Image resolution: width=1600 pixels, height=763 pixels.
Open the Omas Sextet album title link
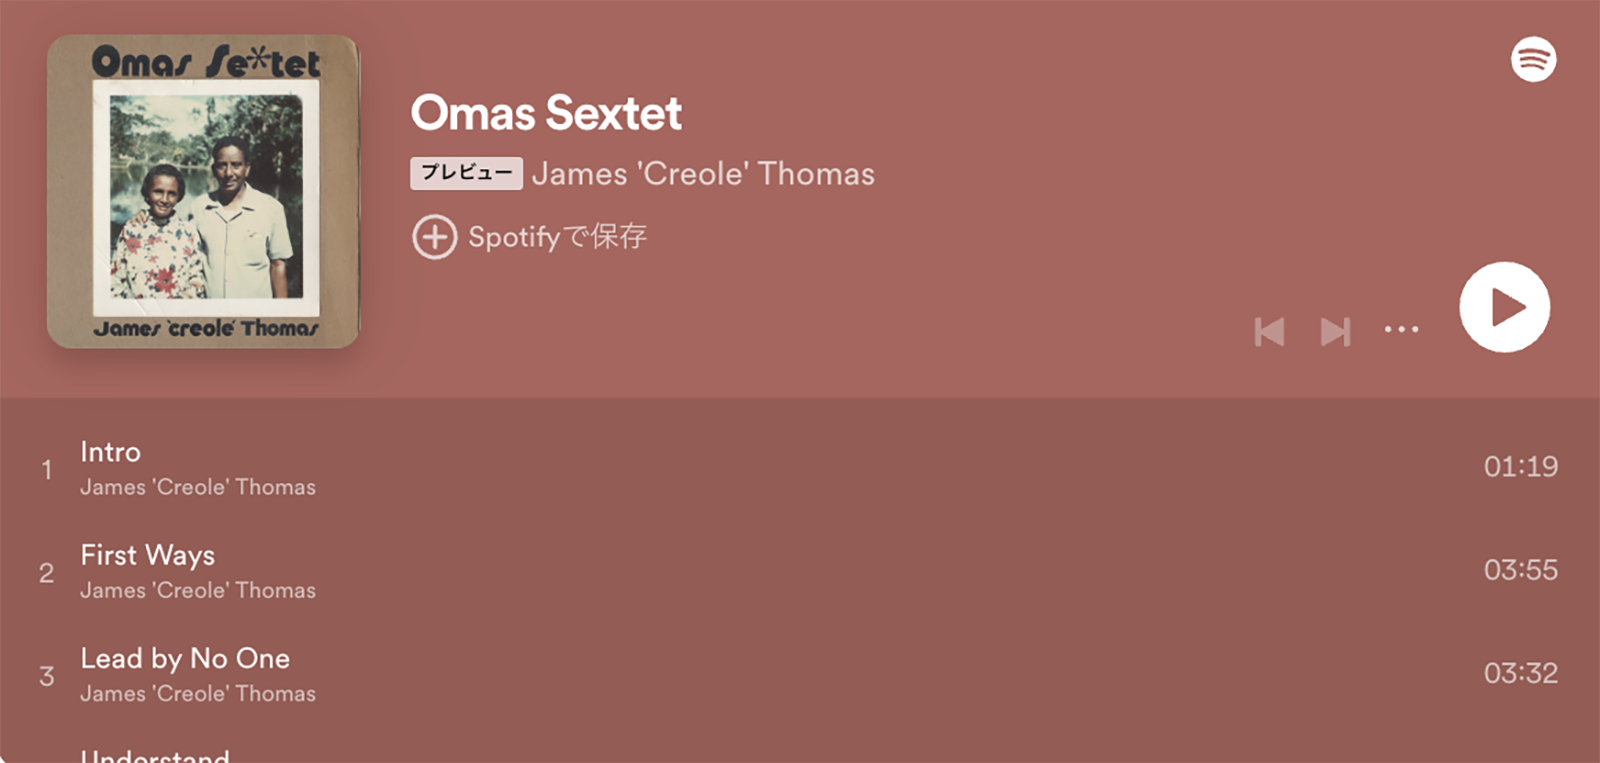point(546,113)
